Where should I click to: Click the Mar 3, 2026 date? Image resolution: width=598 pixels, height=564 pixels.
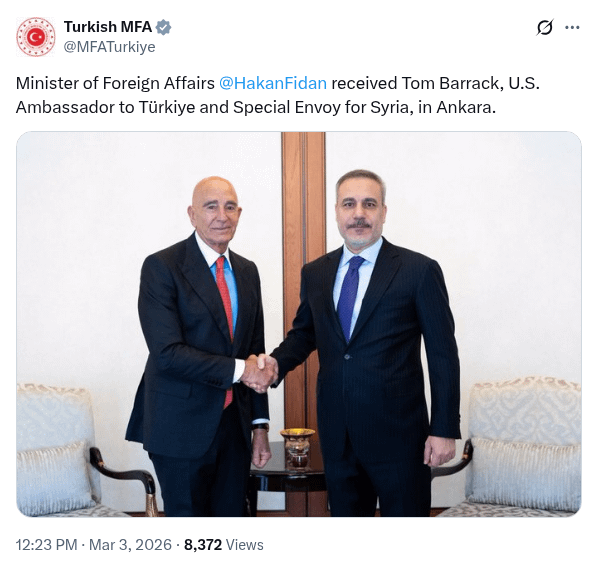click(130, 545)
